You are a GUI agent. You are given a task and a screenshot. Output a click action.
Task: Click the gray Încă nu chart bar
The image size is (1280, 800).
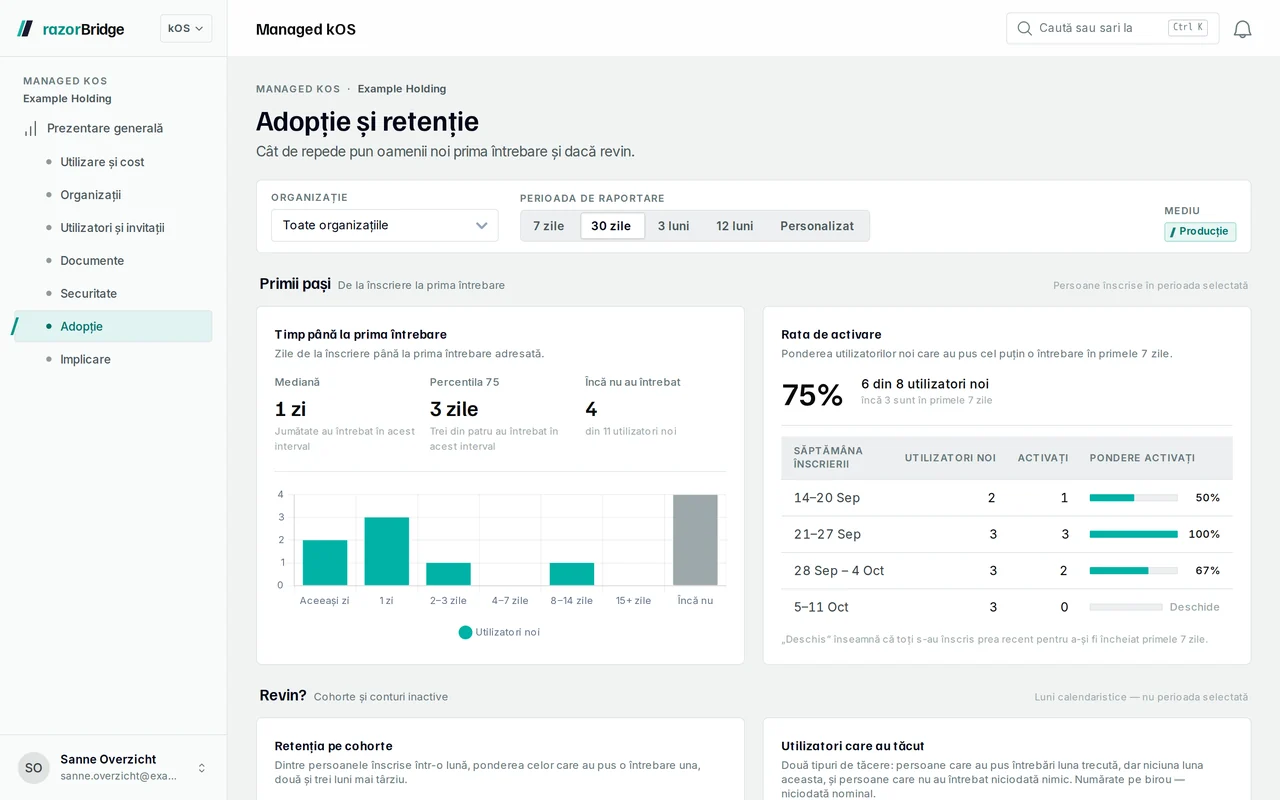point(695,540)
